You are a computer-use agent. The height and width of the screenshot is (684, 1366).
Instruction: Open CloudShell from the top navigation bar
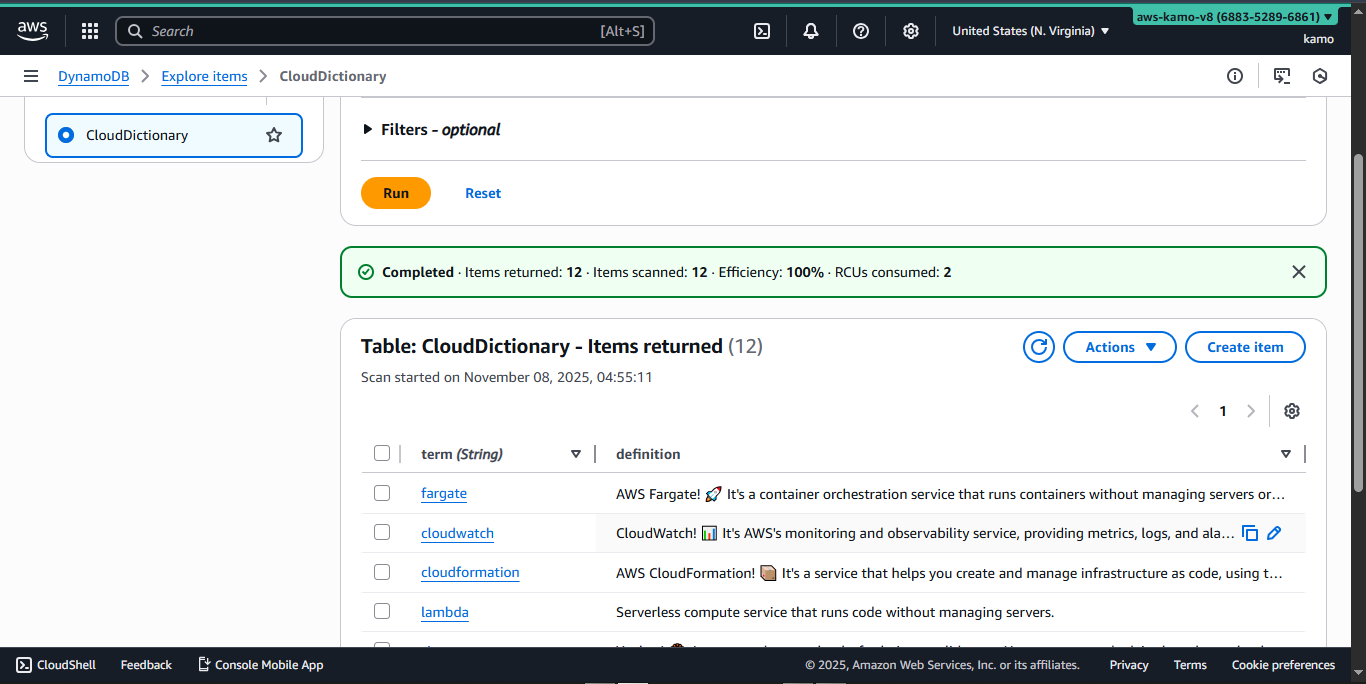coord(762,31)
